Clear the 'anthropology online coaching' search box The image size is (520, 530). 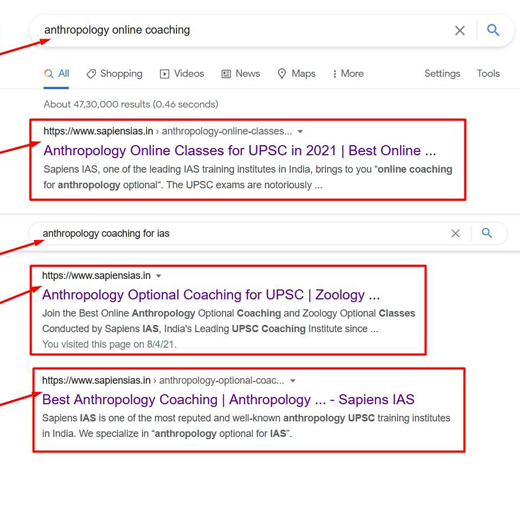459,31
